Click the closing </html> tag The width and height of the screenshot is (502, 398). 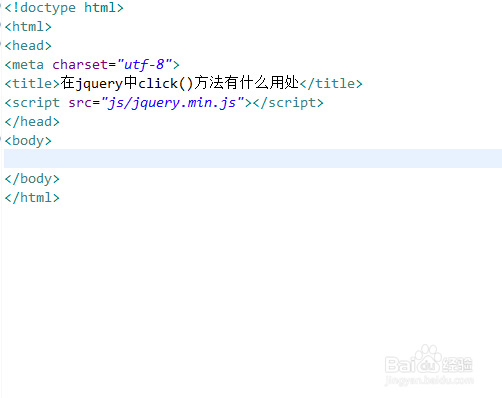[32, 198]
